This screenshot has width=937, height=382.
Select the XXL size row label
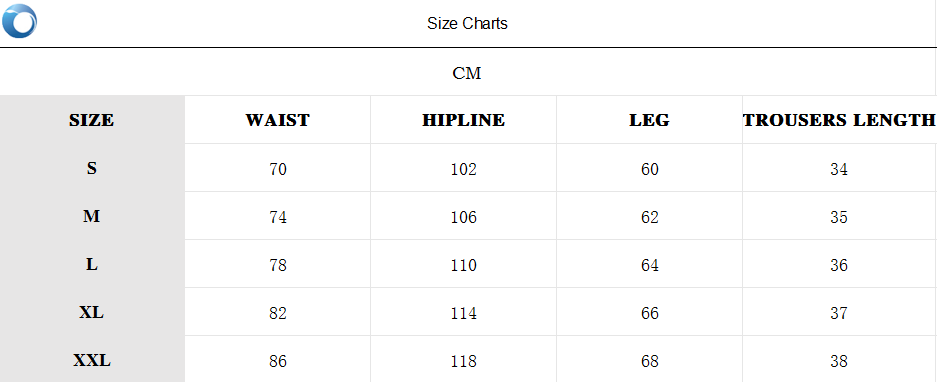91,360
